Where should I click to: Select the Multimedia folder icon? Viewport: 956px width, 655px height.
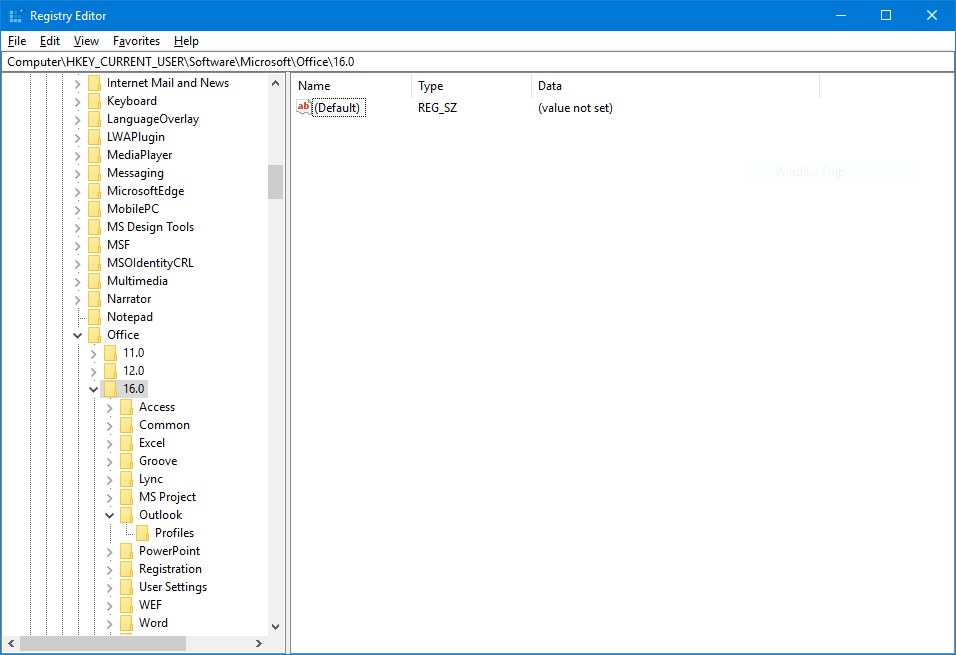coord(94,281)
